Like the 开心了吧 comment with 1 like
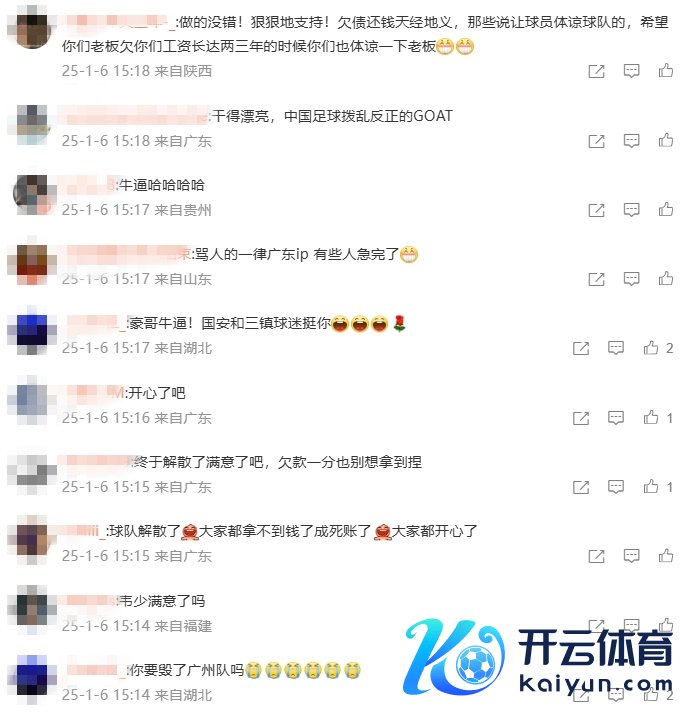This screenshot has height=717, width=688. (651, 417)
